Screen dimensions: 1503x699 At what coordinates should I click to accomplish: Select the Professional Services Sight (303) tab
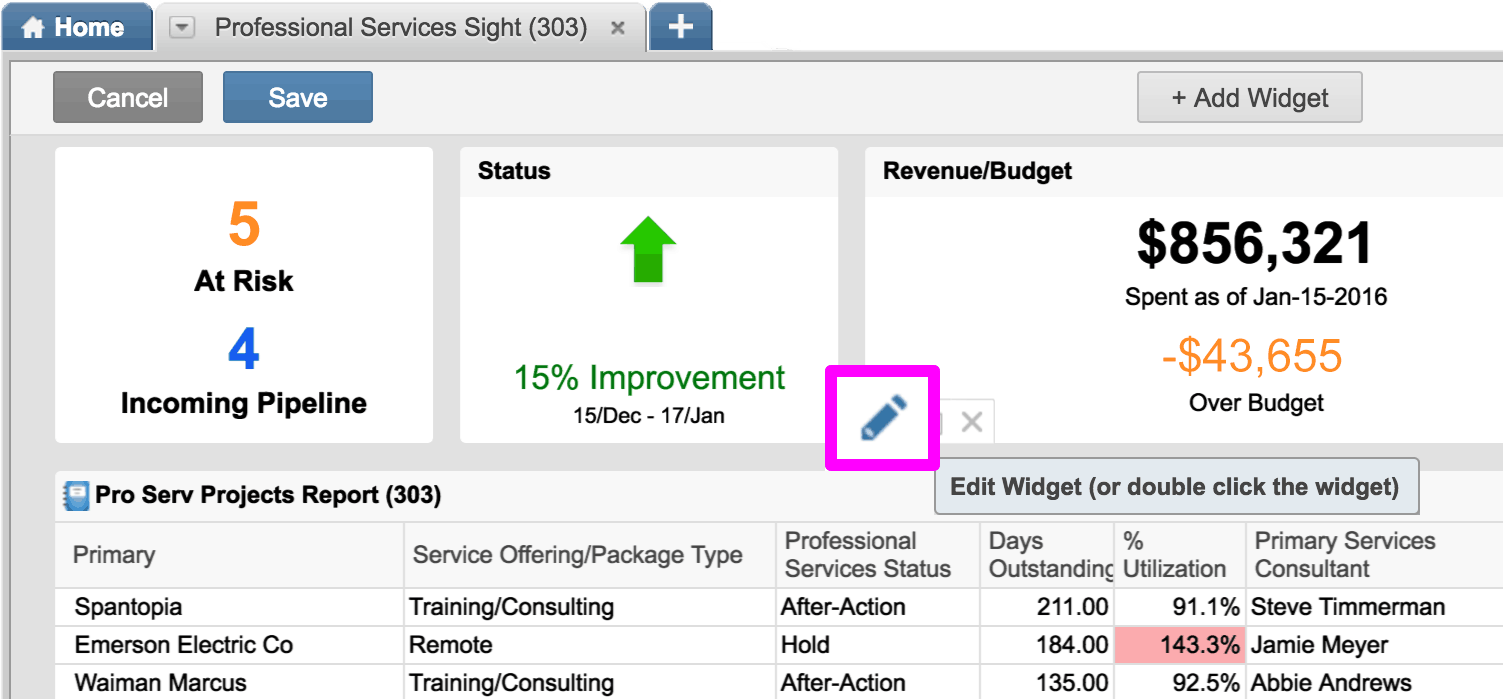click(400, 27)
